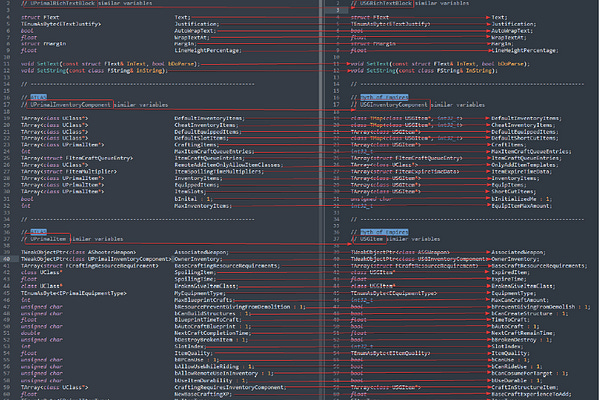The height and width of the screenshot is (400, 600).
Task: Select the highlighted Myth of Empires label above USGInventoryComponent
Action: [384, 97]
